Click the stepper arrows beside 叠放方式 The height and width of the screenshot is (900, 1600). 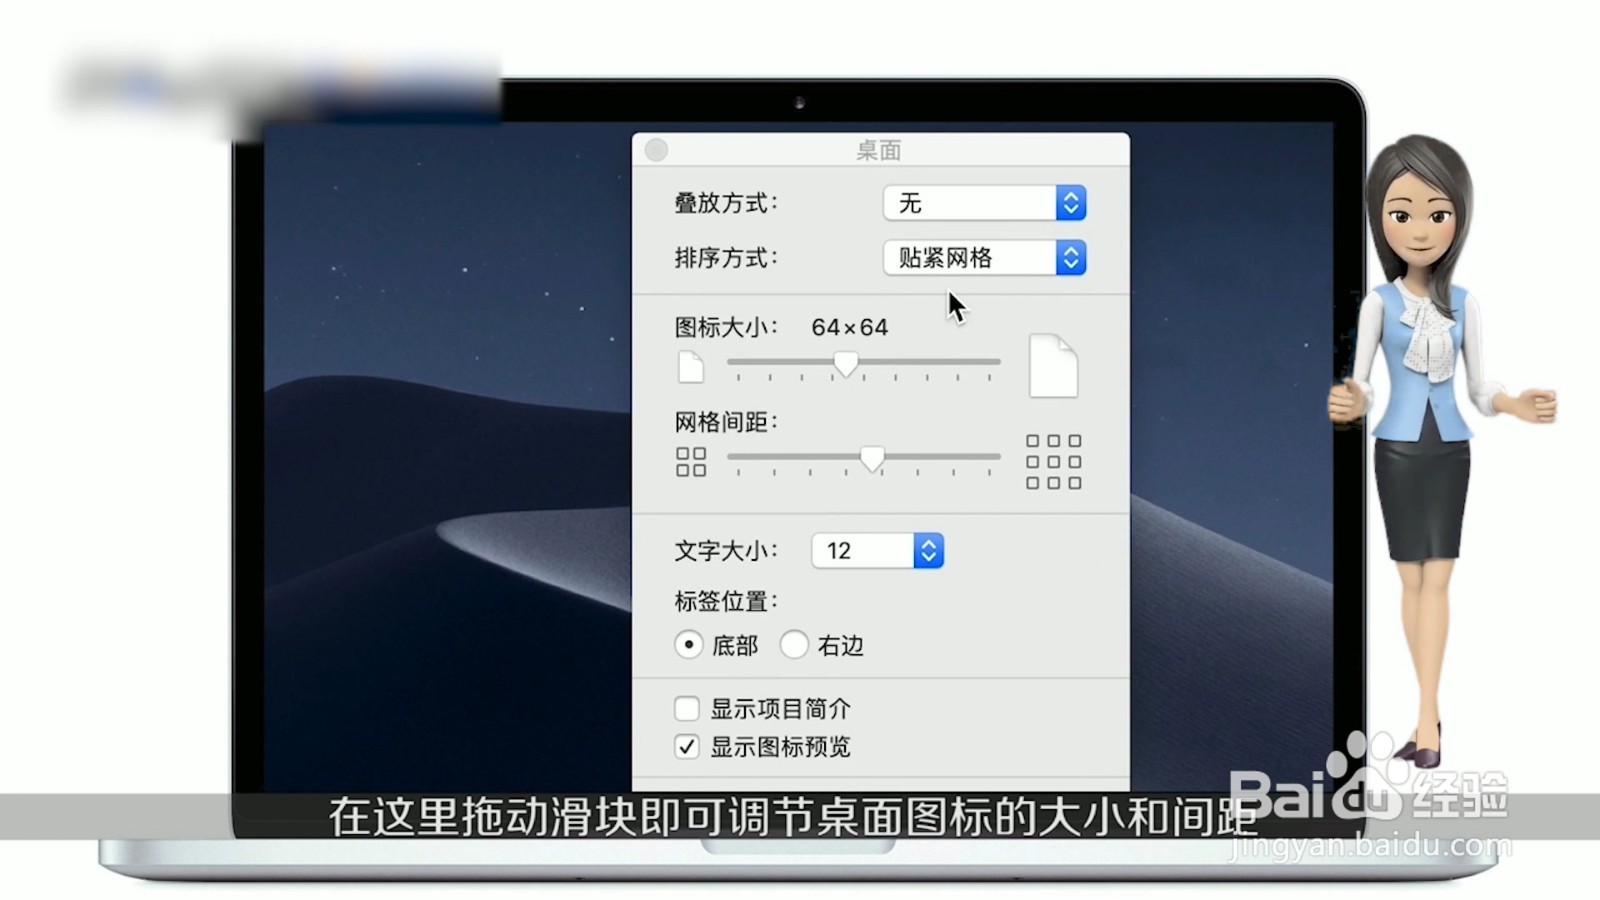[1069, 203]
